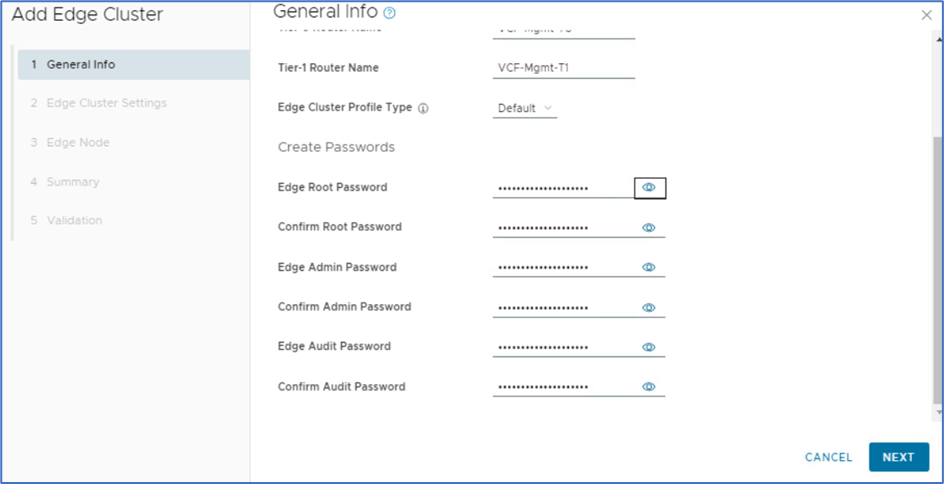944x484 pixels.
Task: Select the Validation step
Action: tap(74, 220)
